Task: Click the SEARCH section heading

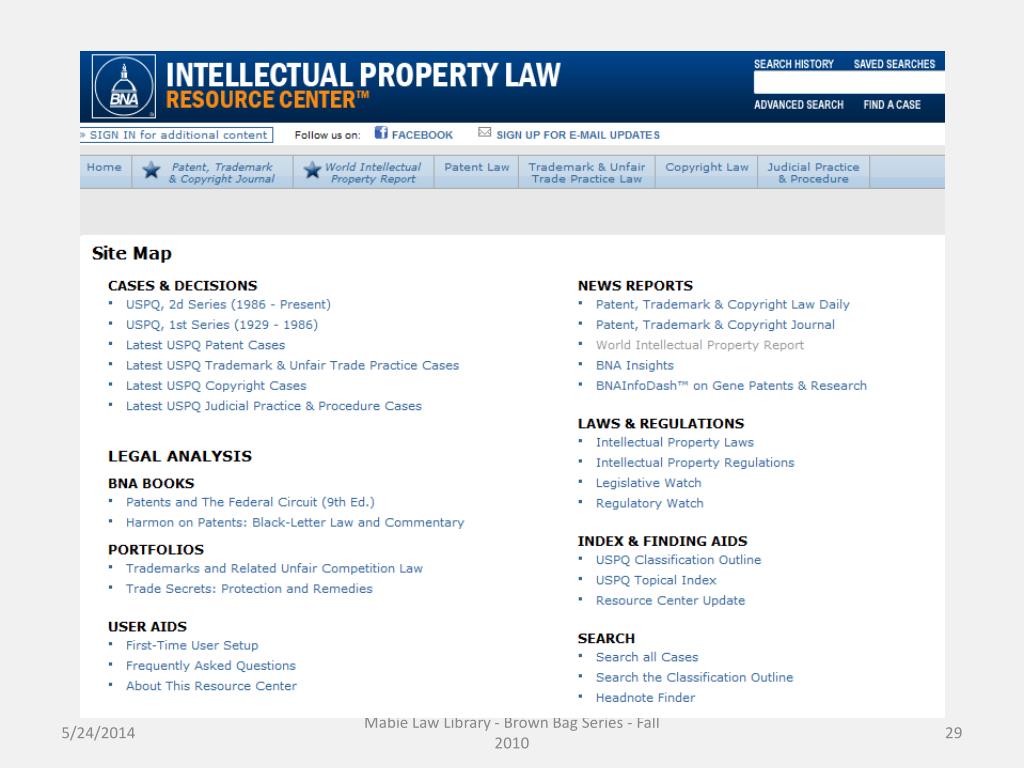Action: tap(606, 638)
